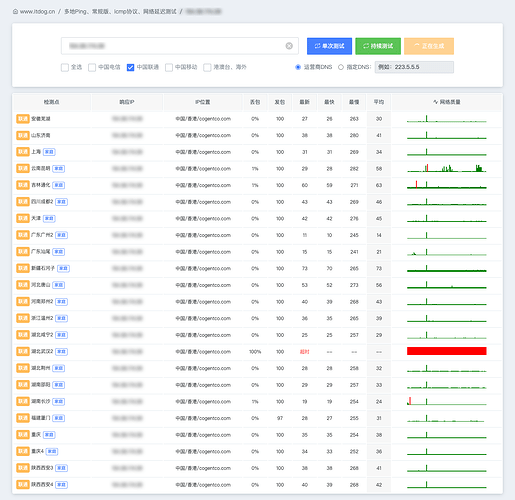The width and height of the screenshot is (515, 500).
Task: Click the 家宽 badge next to 重庆4
Action: pyautogui.click(x=52, y=452)
